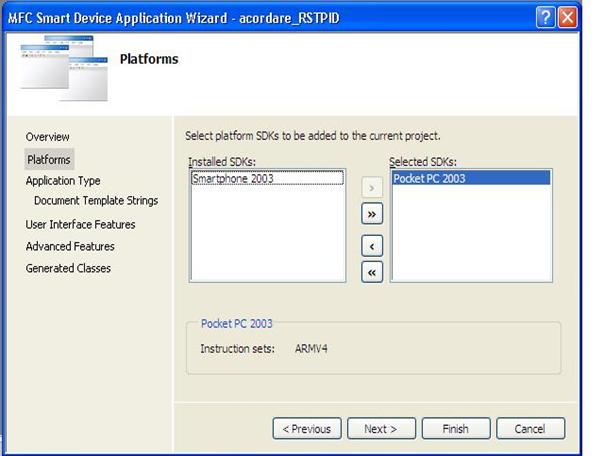This screenshot has width=604, height=456.
Task: Click the single right arrow add button
Action: click(x=372, y=188)
